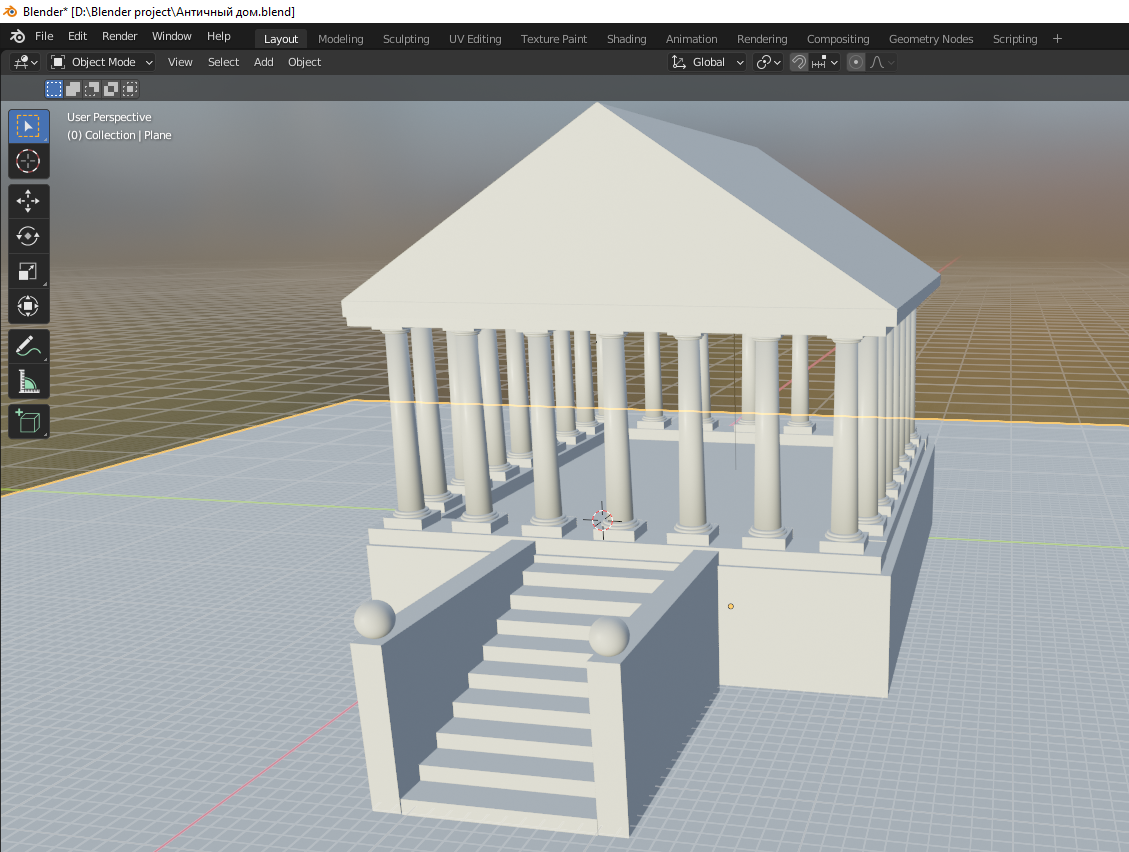Switch to the Shading workspace tab
This screenshot has width=1129, height=852.
(626, 39)
